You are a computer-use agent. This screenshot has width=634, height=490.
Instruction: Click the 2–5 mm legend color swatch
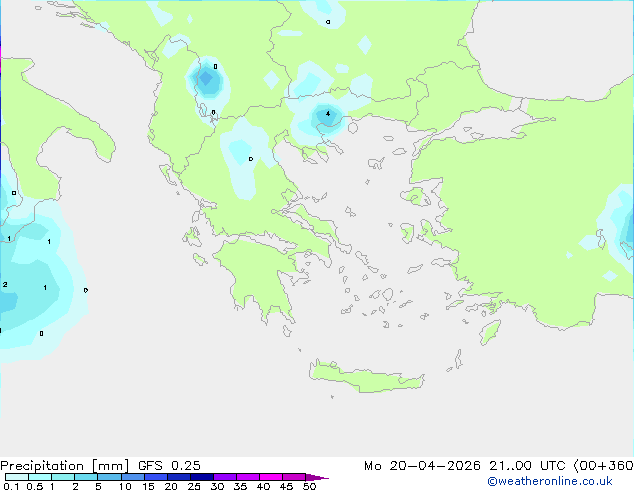(x=86, y=477)
